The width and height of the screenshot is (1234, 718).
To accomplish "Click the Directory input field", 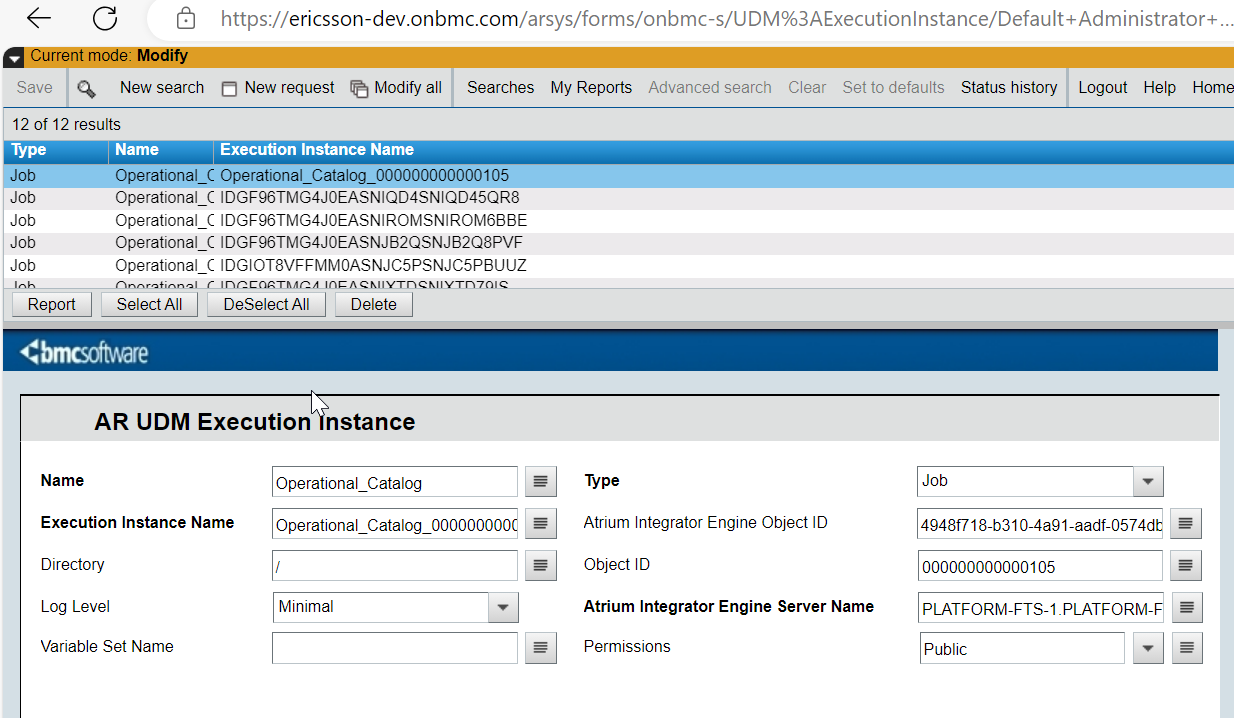I will click(x=395, y=565).
